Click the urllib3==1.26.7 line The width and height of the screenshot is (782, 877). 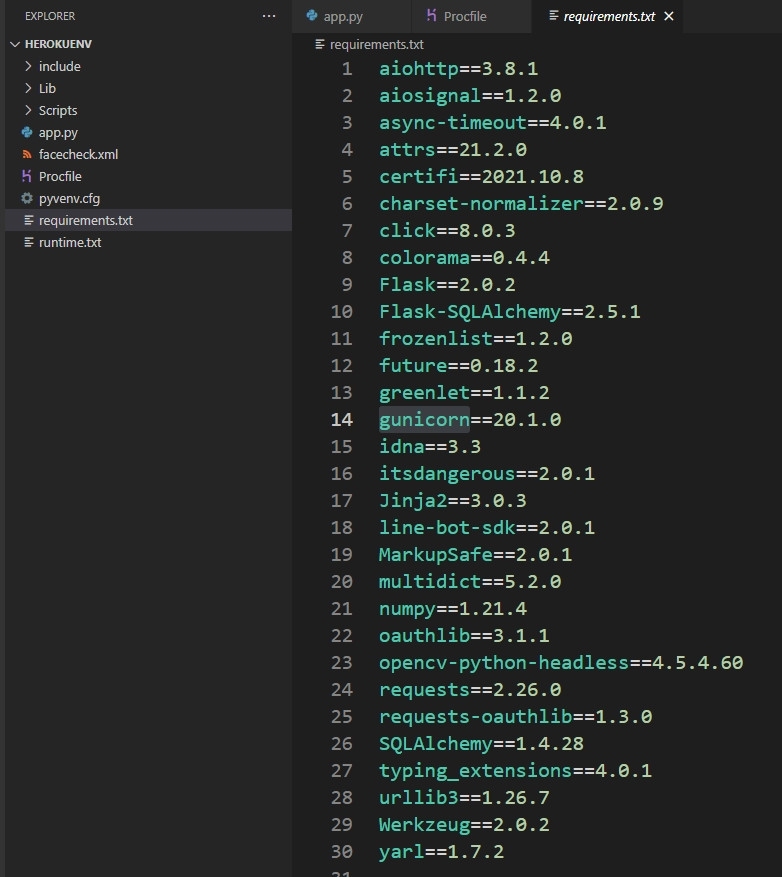tap(464, 798)
